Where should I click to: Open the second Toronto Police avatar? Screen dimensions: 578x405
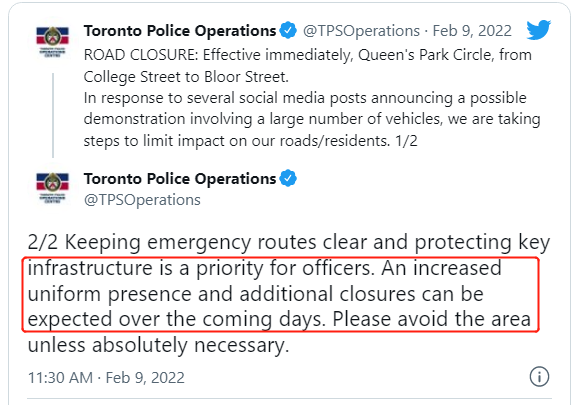[52, 188]
